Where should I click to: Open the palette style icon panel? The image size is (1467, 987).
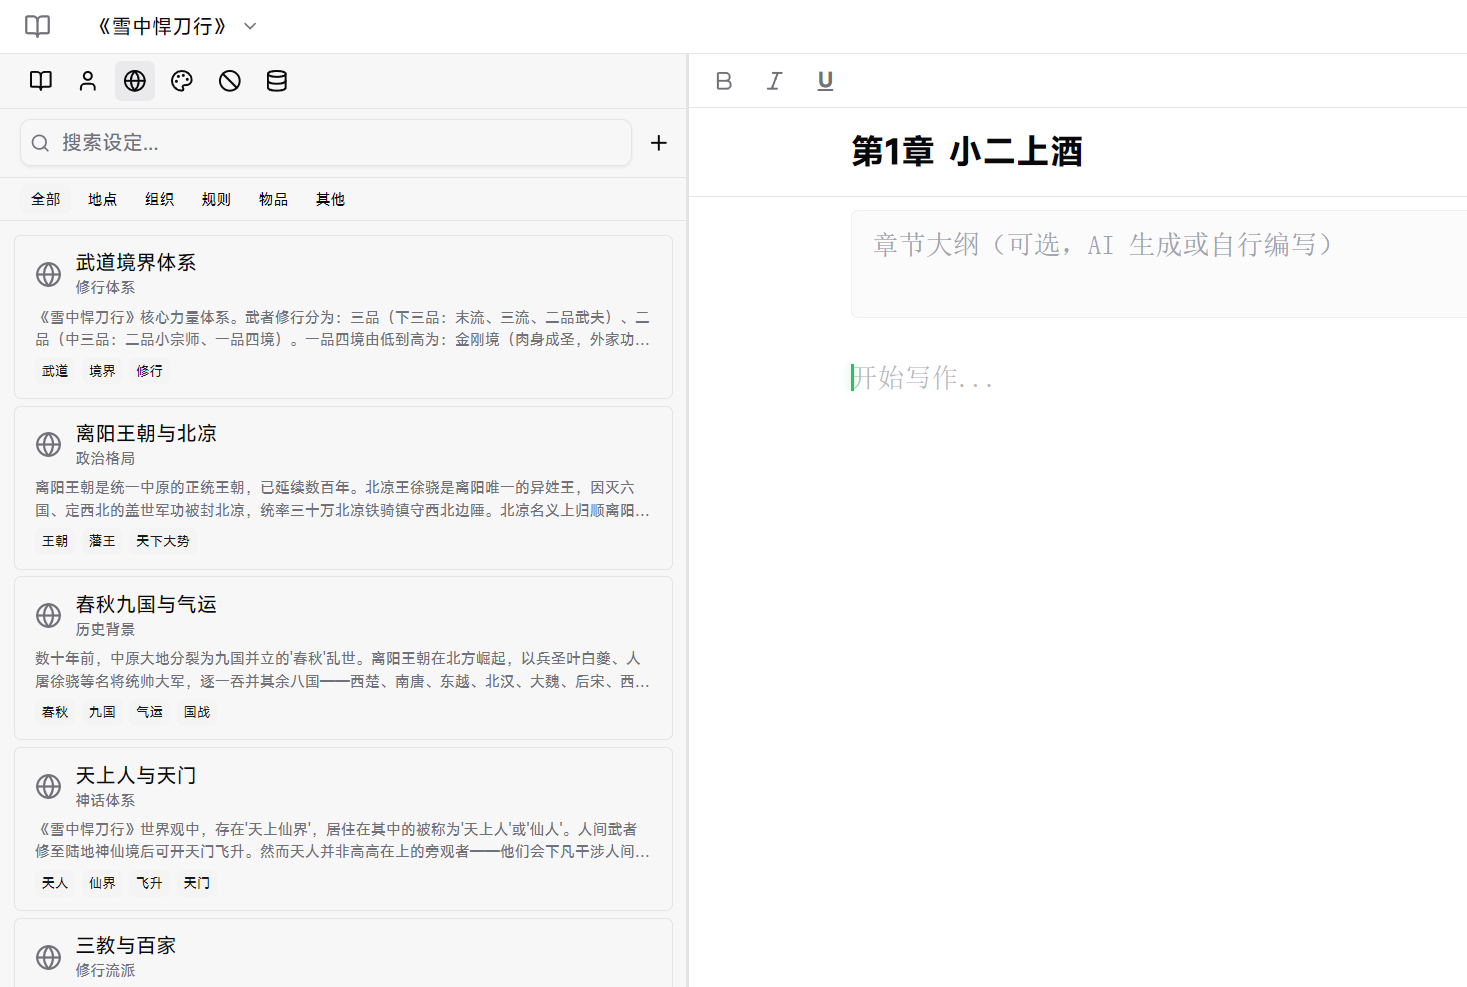click(182, 81)
